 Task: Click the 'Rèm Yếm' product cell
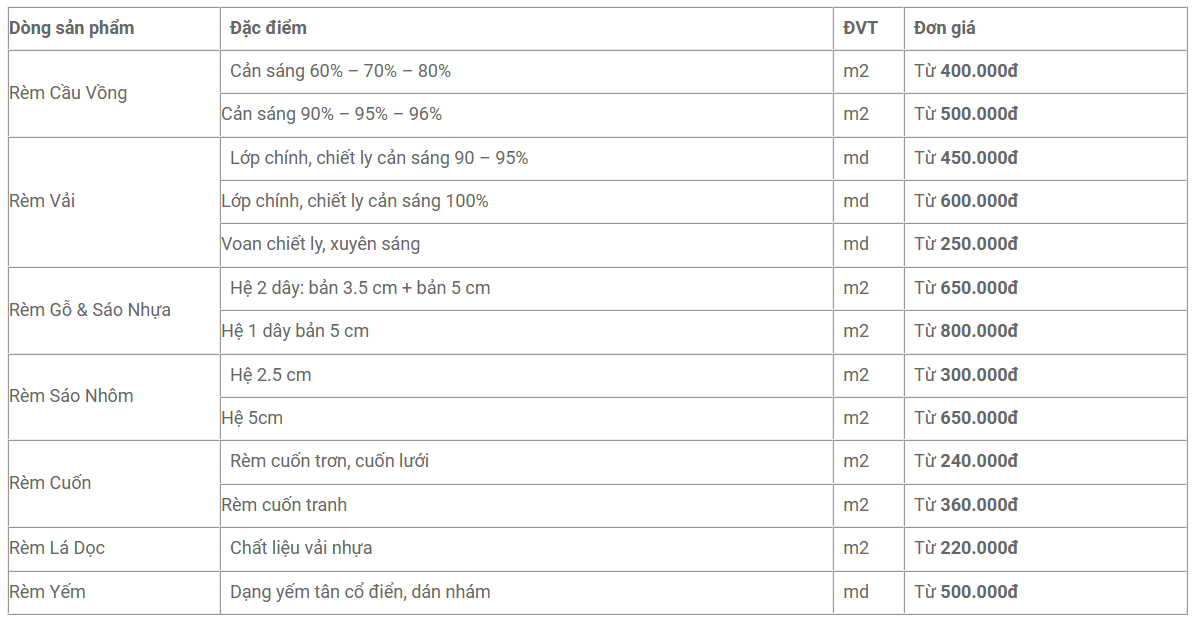click(47, 592)
